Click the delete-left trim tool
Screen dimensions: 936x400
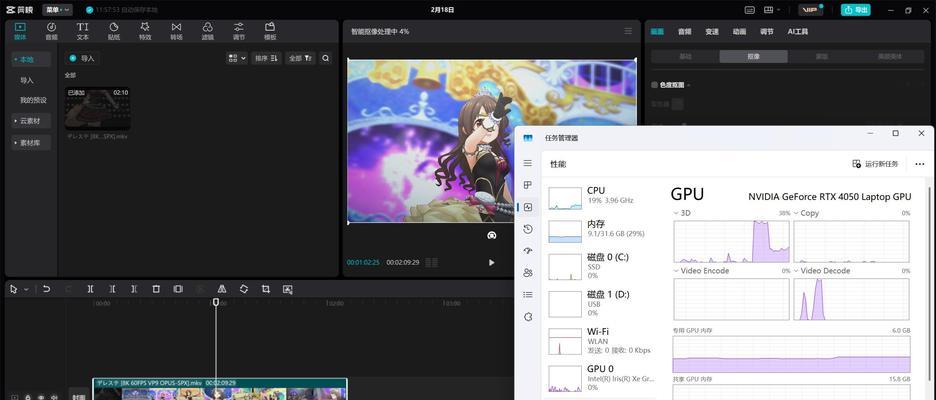coord(112,289)
